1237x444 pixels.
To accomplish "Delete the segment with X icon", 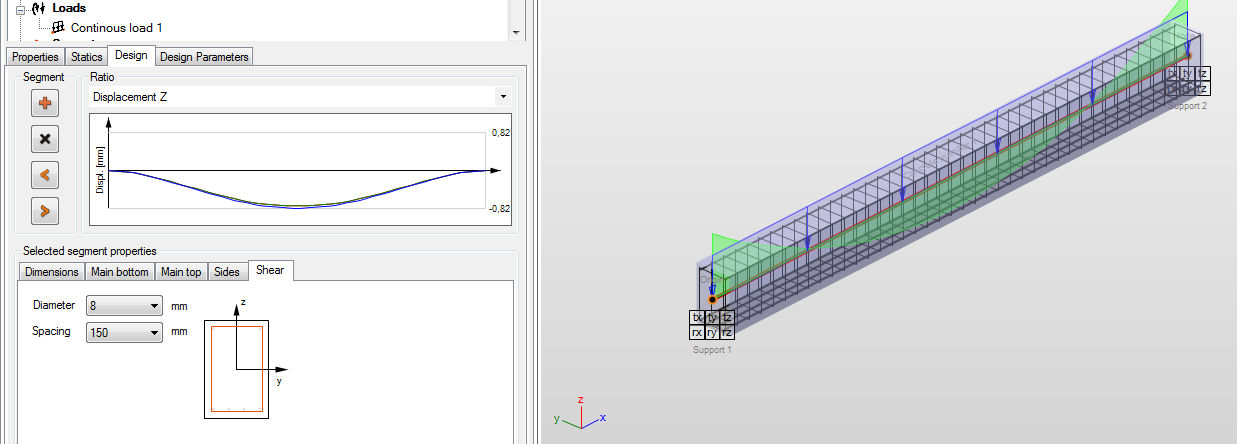I will point(45,138).
